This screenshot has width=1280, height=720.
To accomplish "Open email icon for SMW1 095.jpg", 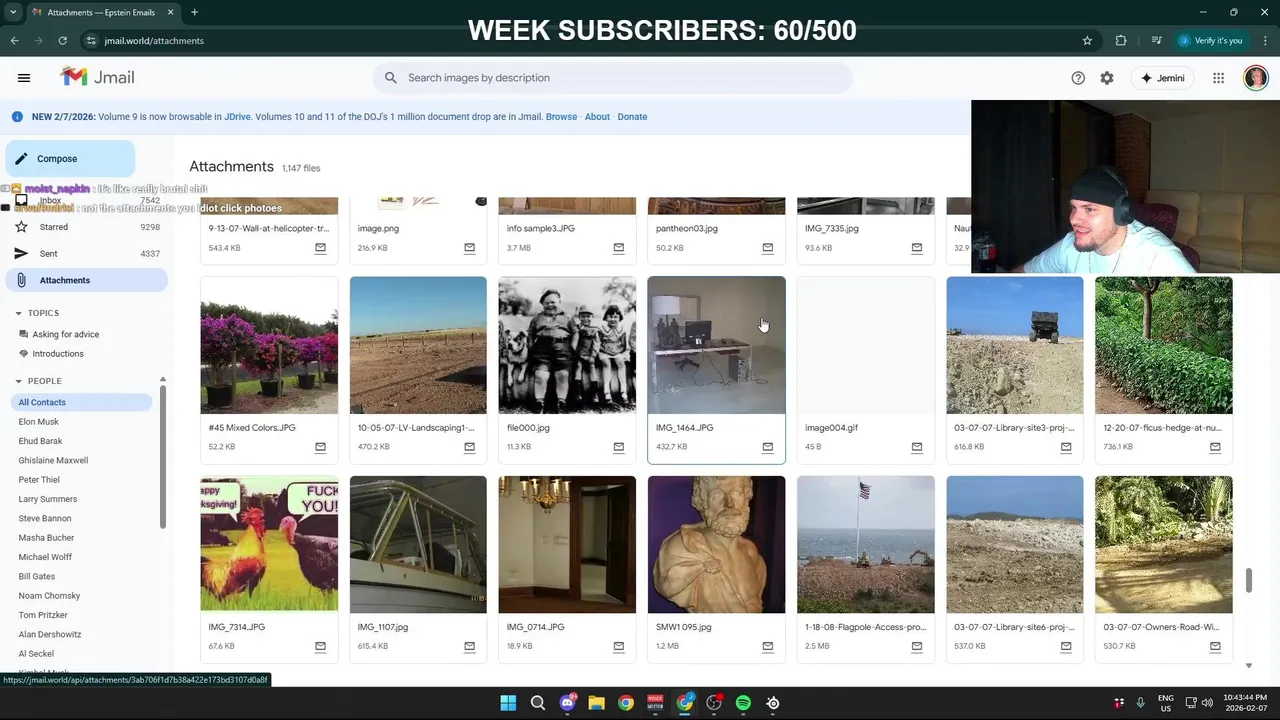I will (x=768, y=646).
